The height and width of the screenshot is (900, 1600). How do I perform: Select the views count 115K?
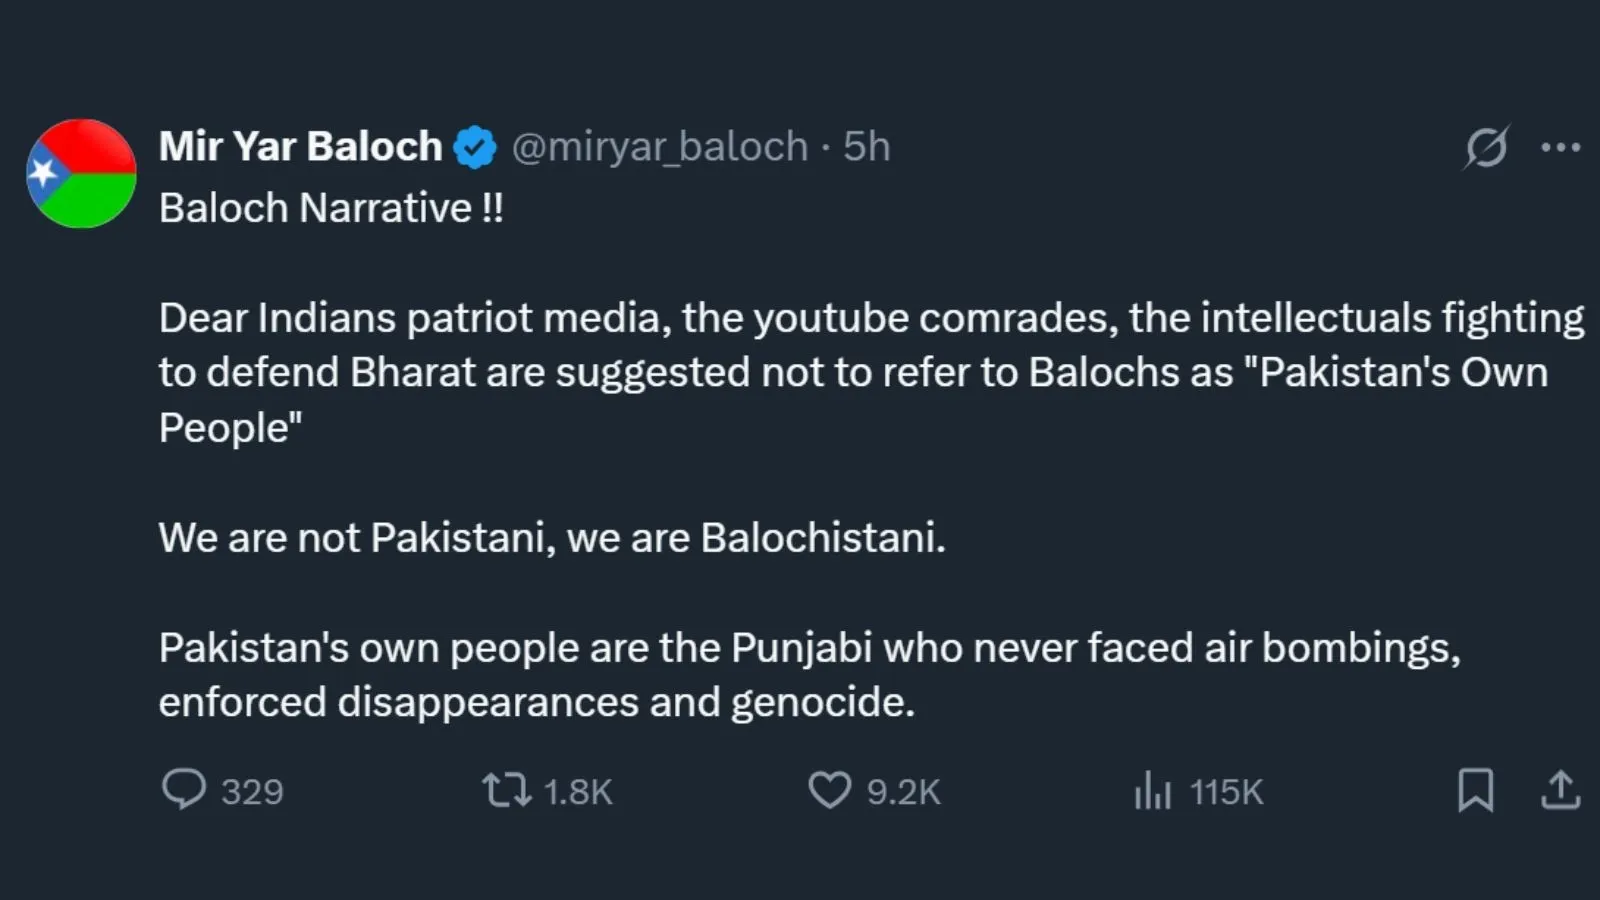click(x=1225, y=792)
